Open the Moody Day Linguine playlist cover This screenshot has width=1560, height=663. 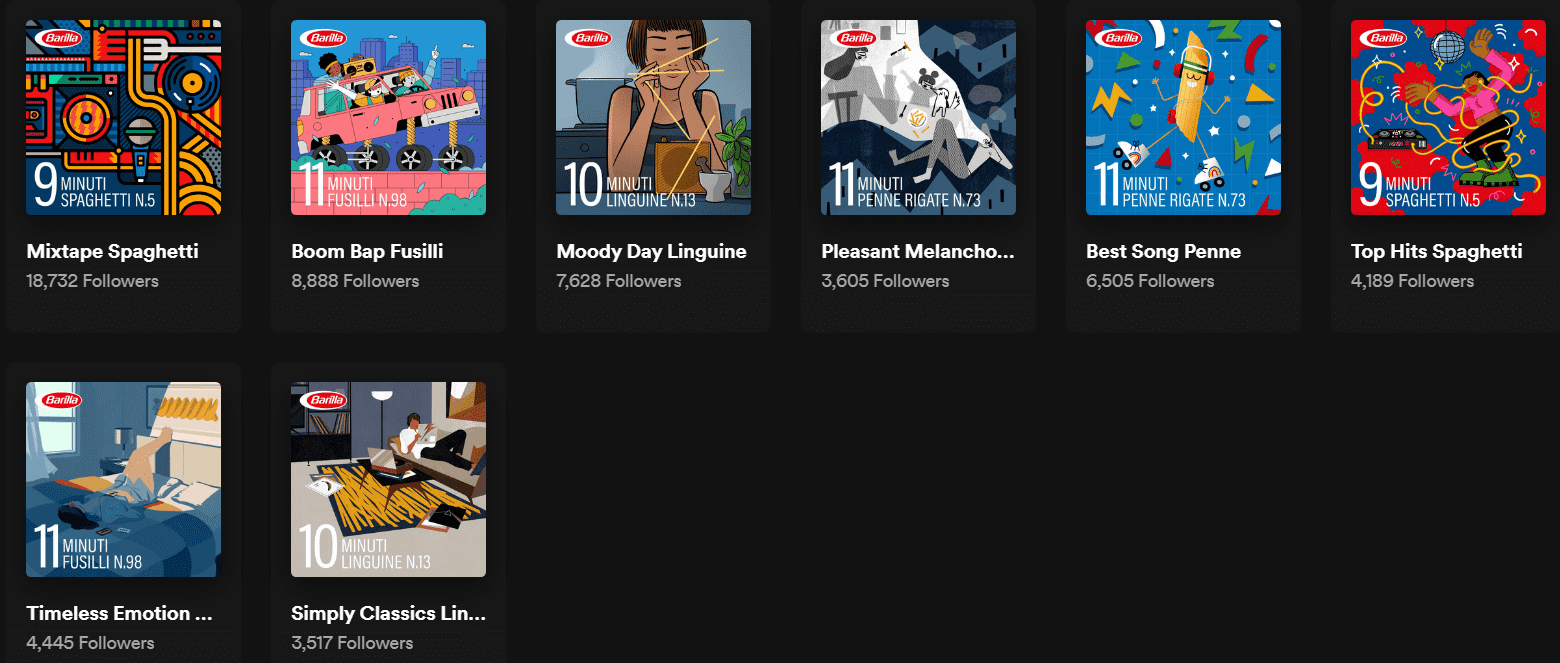tap(653, 116)
